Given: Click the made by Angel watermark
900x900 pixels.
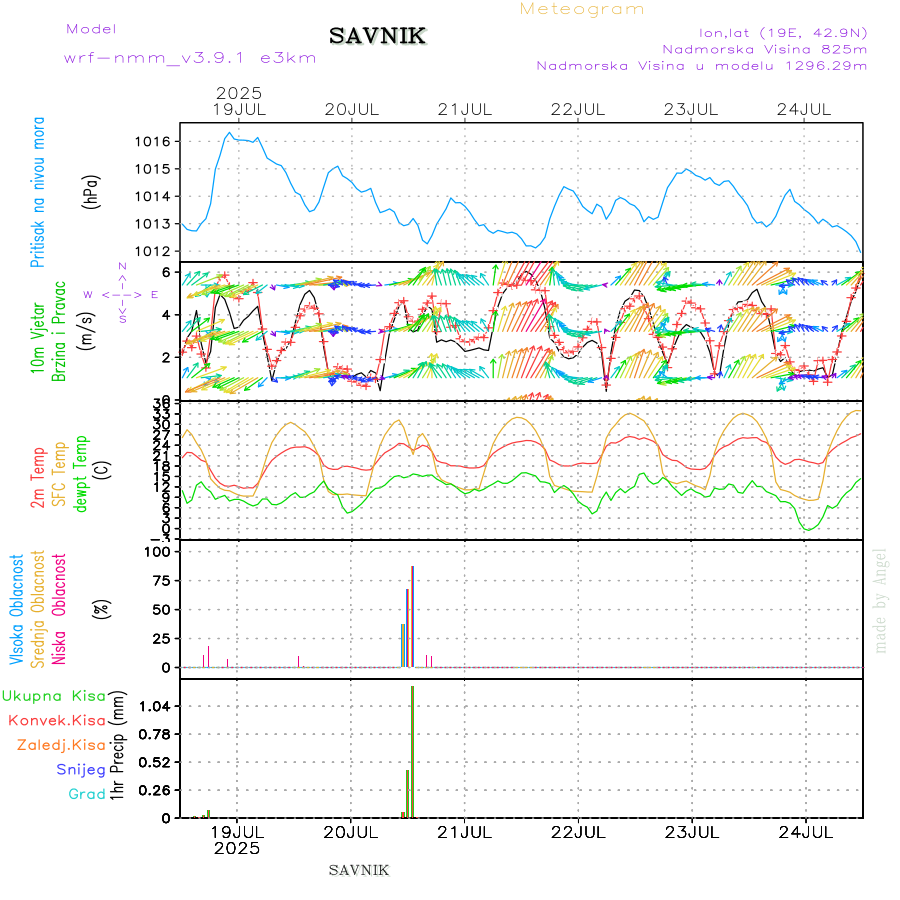Looking at the screenshot, I should tap(880, 600).
